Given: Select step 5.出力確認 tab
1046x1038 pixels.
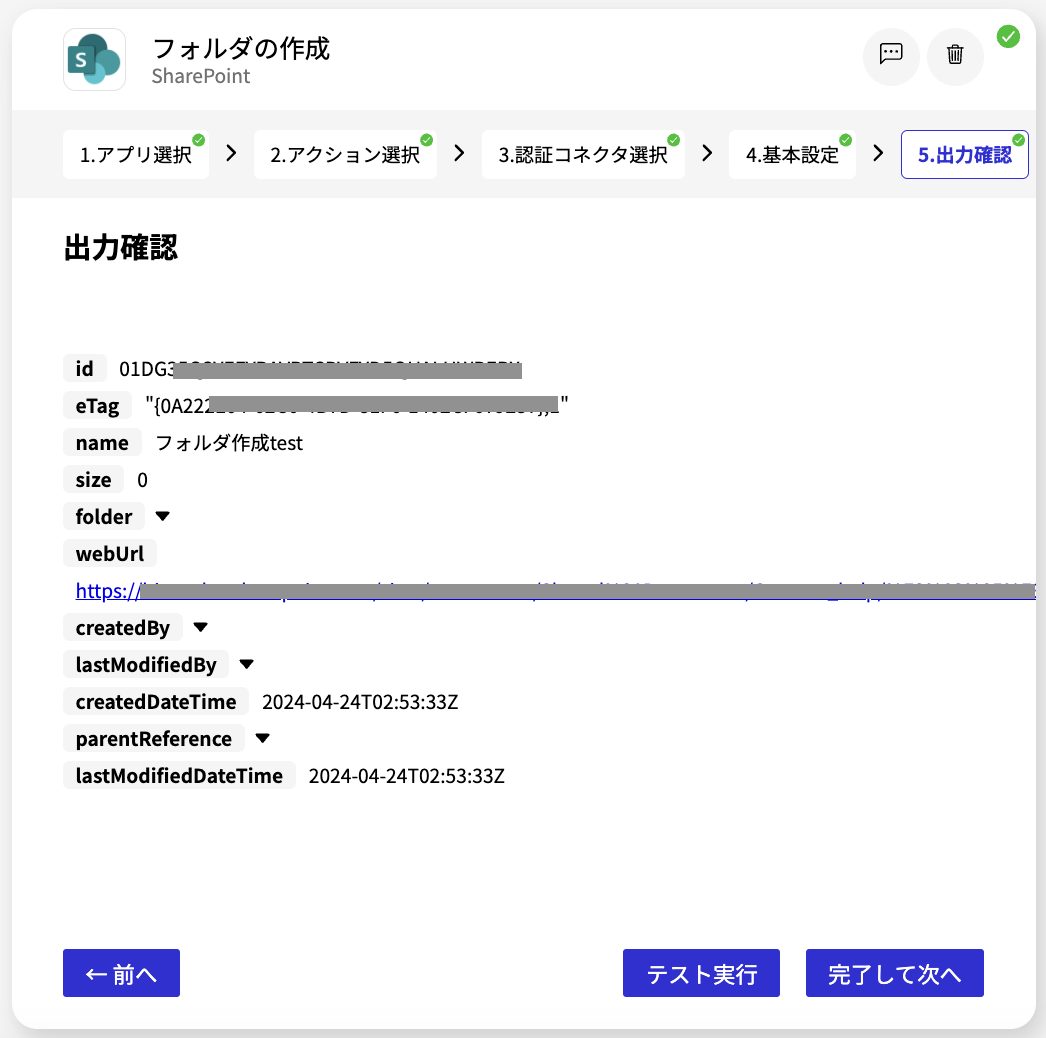Looking at the screenshot, I should (965, 154).
